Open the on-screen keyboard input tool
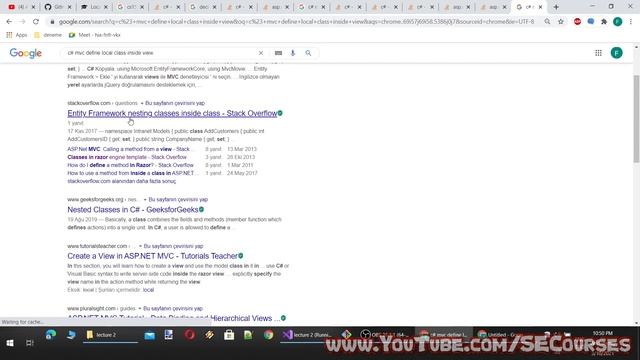 (278, 53)
